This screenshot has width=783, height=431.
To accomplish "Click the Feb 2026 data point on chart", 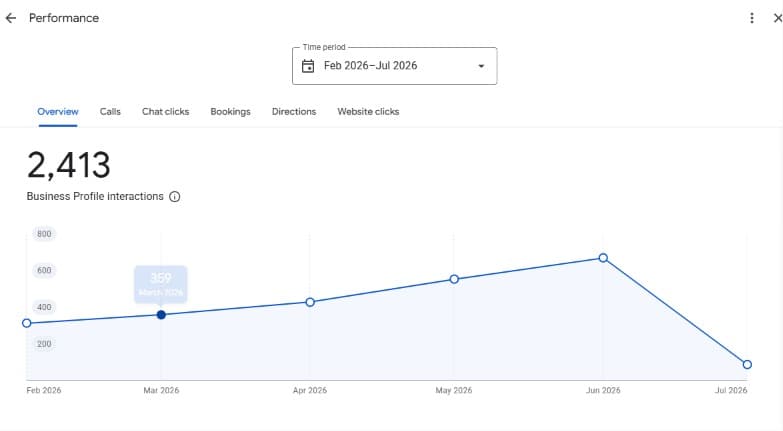I will coord(27,323).
